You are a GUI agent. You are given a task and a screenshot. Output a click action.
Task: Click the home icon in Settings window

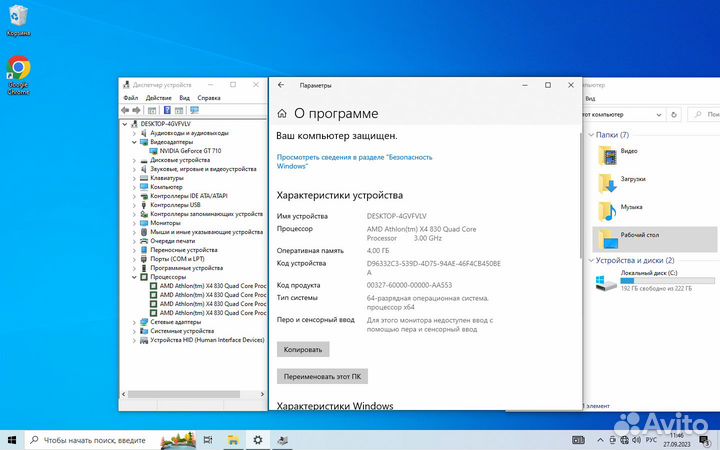(x=282, y=113)
